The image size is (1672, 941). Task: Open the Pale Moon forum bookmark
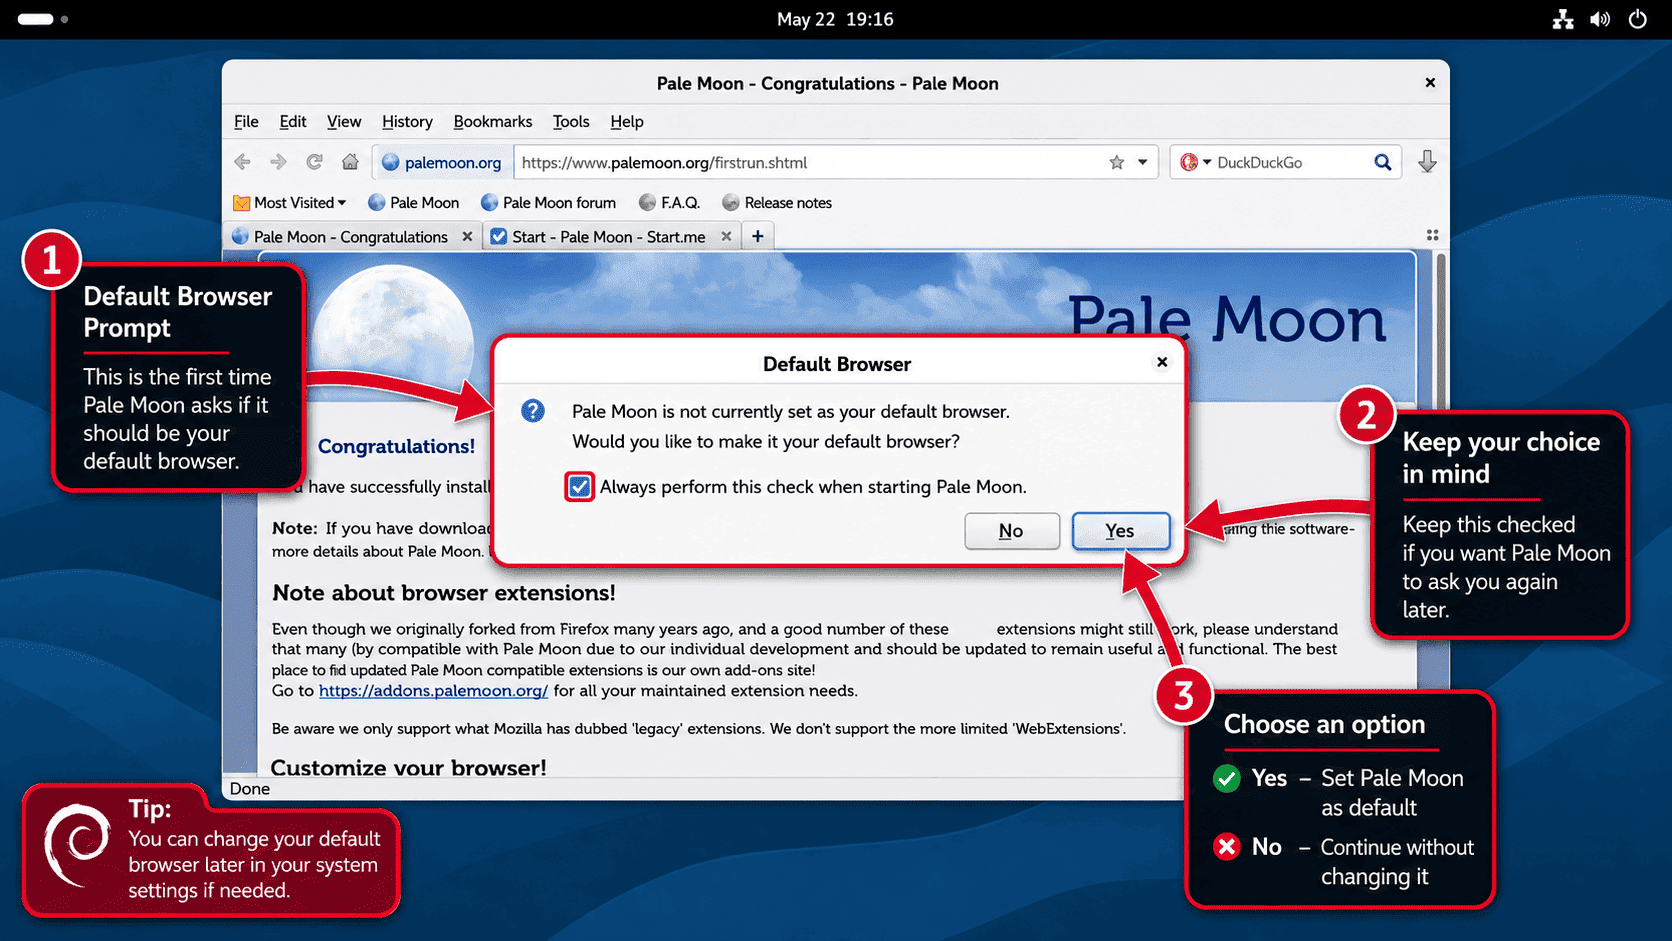(x=549, y=203)
